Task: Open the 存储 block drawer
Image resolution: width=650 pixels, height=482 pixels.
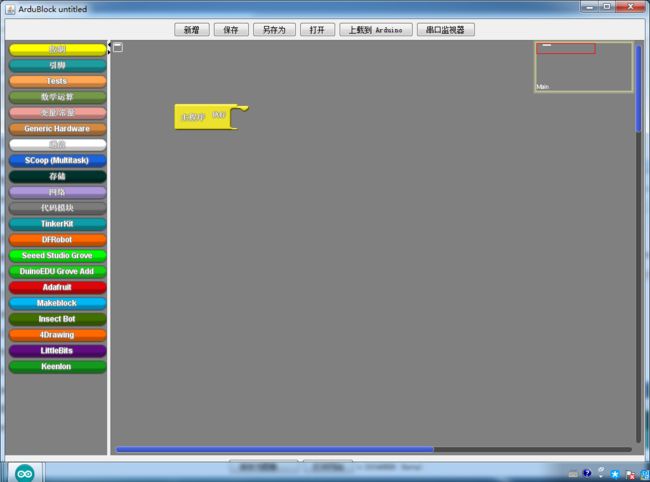Action: (x=58, y=176)
